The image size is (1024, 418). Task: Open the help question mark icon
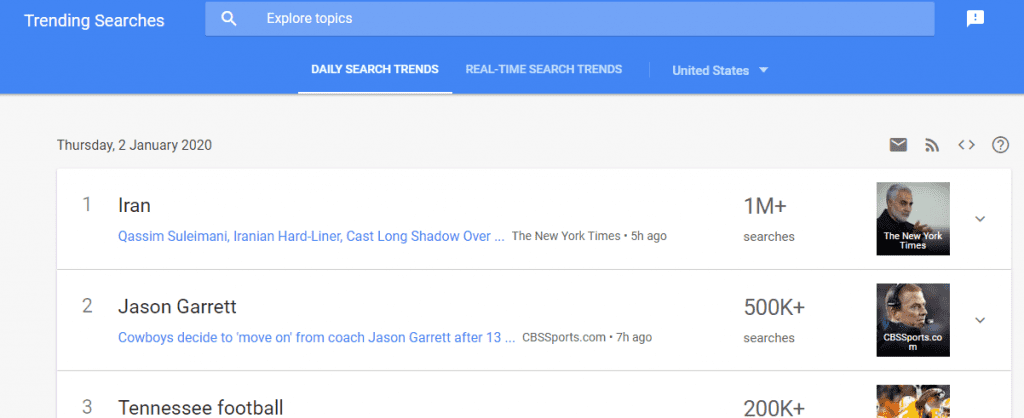pyautogui.click(x=1000, y=145)
